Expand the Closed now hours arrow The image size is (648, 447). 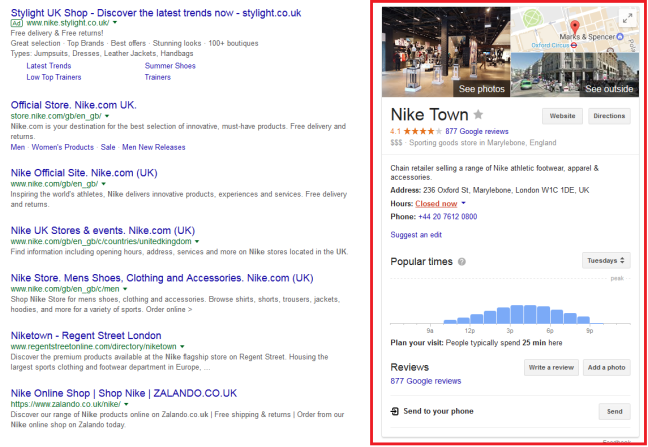coord(463,203)
